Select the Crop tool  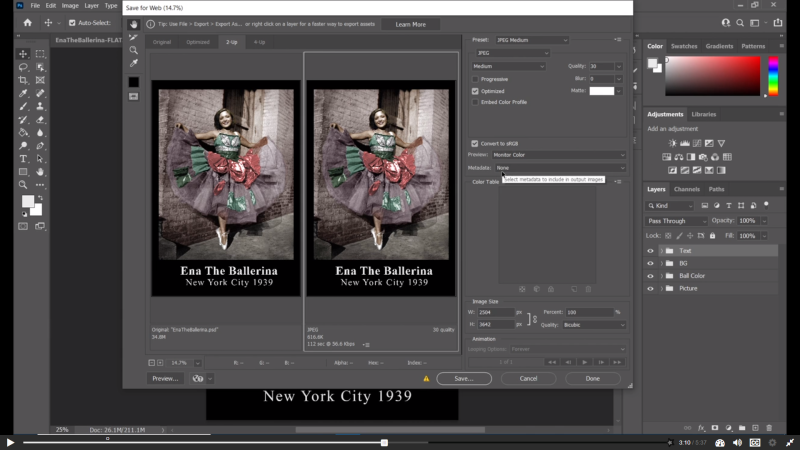pyautogui.click(x=23, y=80)
